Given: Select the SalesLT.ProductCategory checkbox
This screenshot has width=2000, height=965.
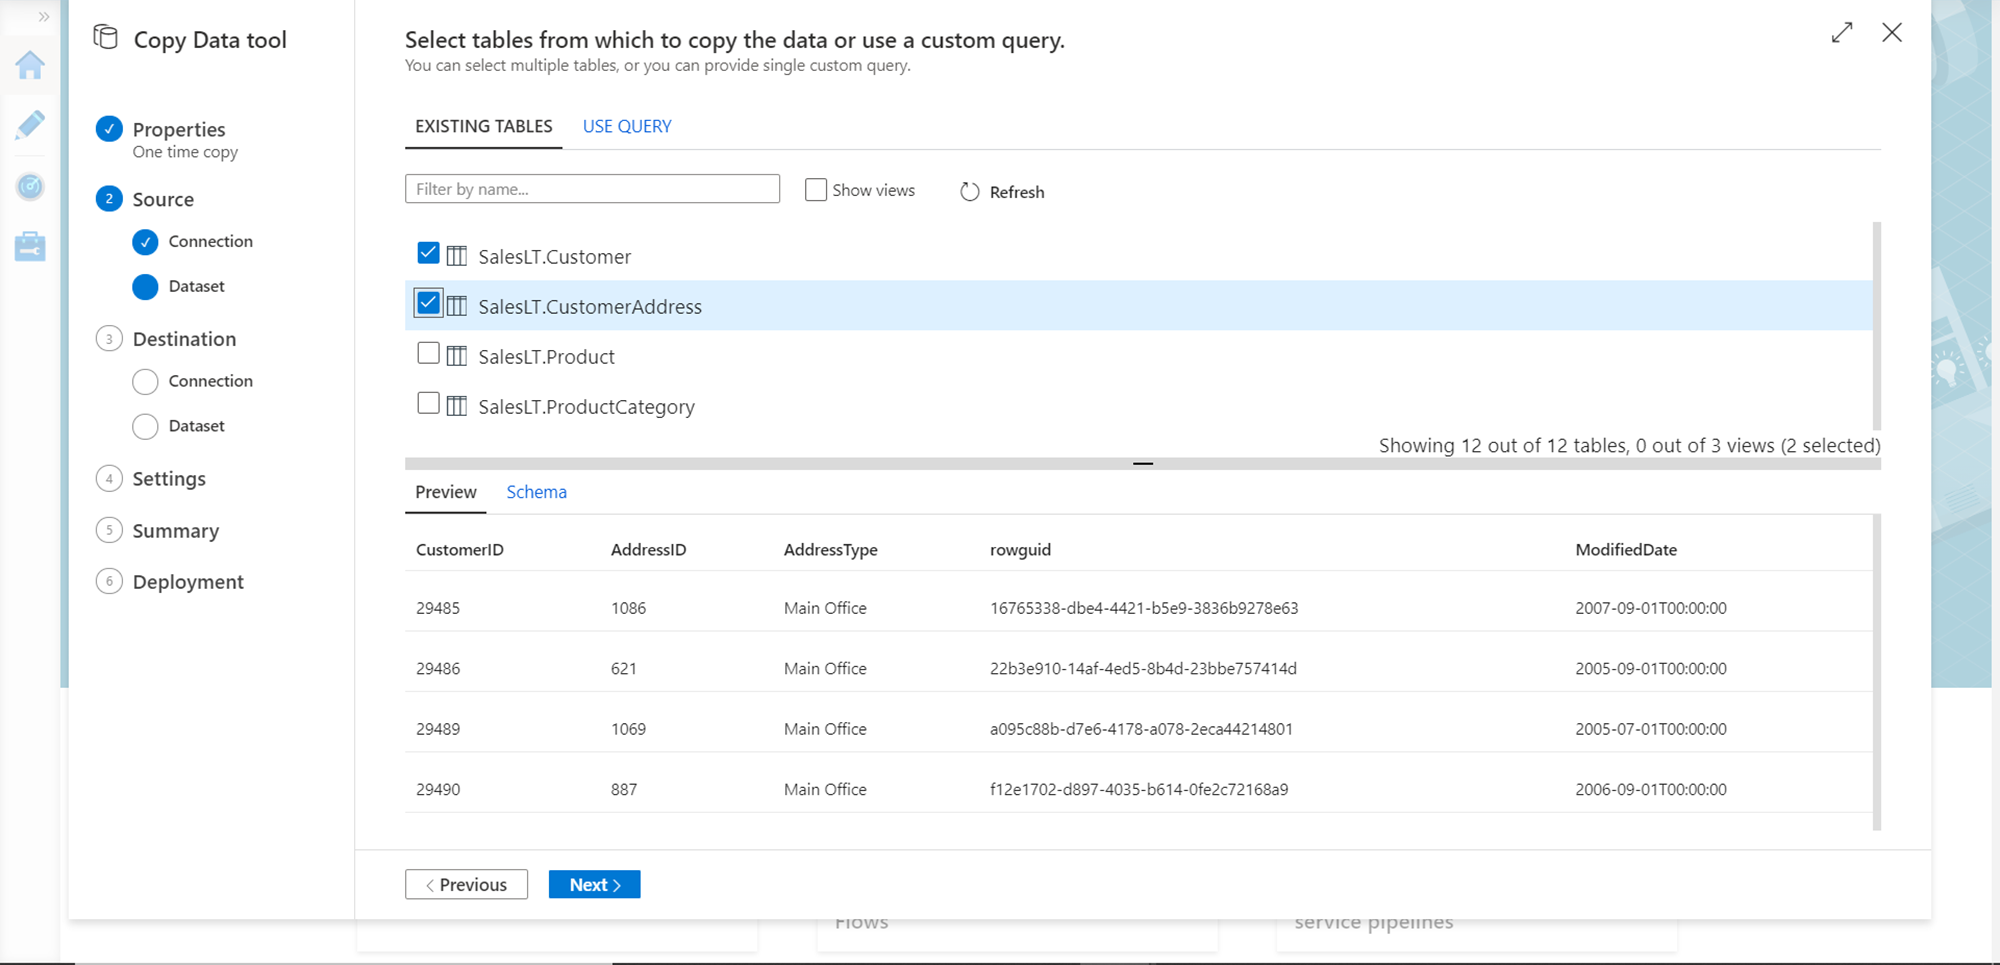Looking at the screenshot, I should [x=428, y=403].
